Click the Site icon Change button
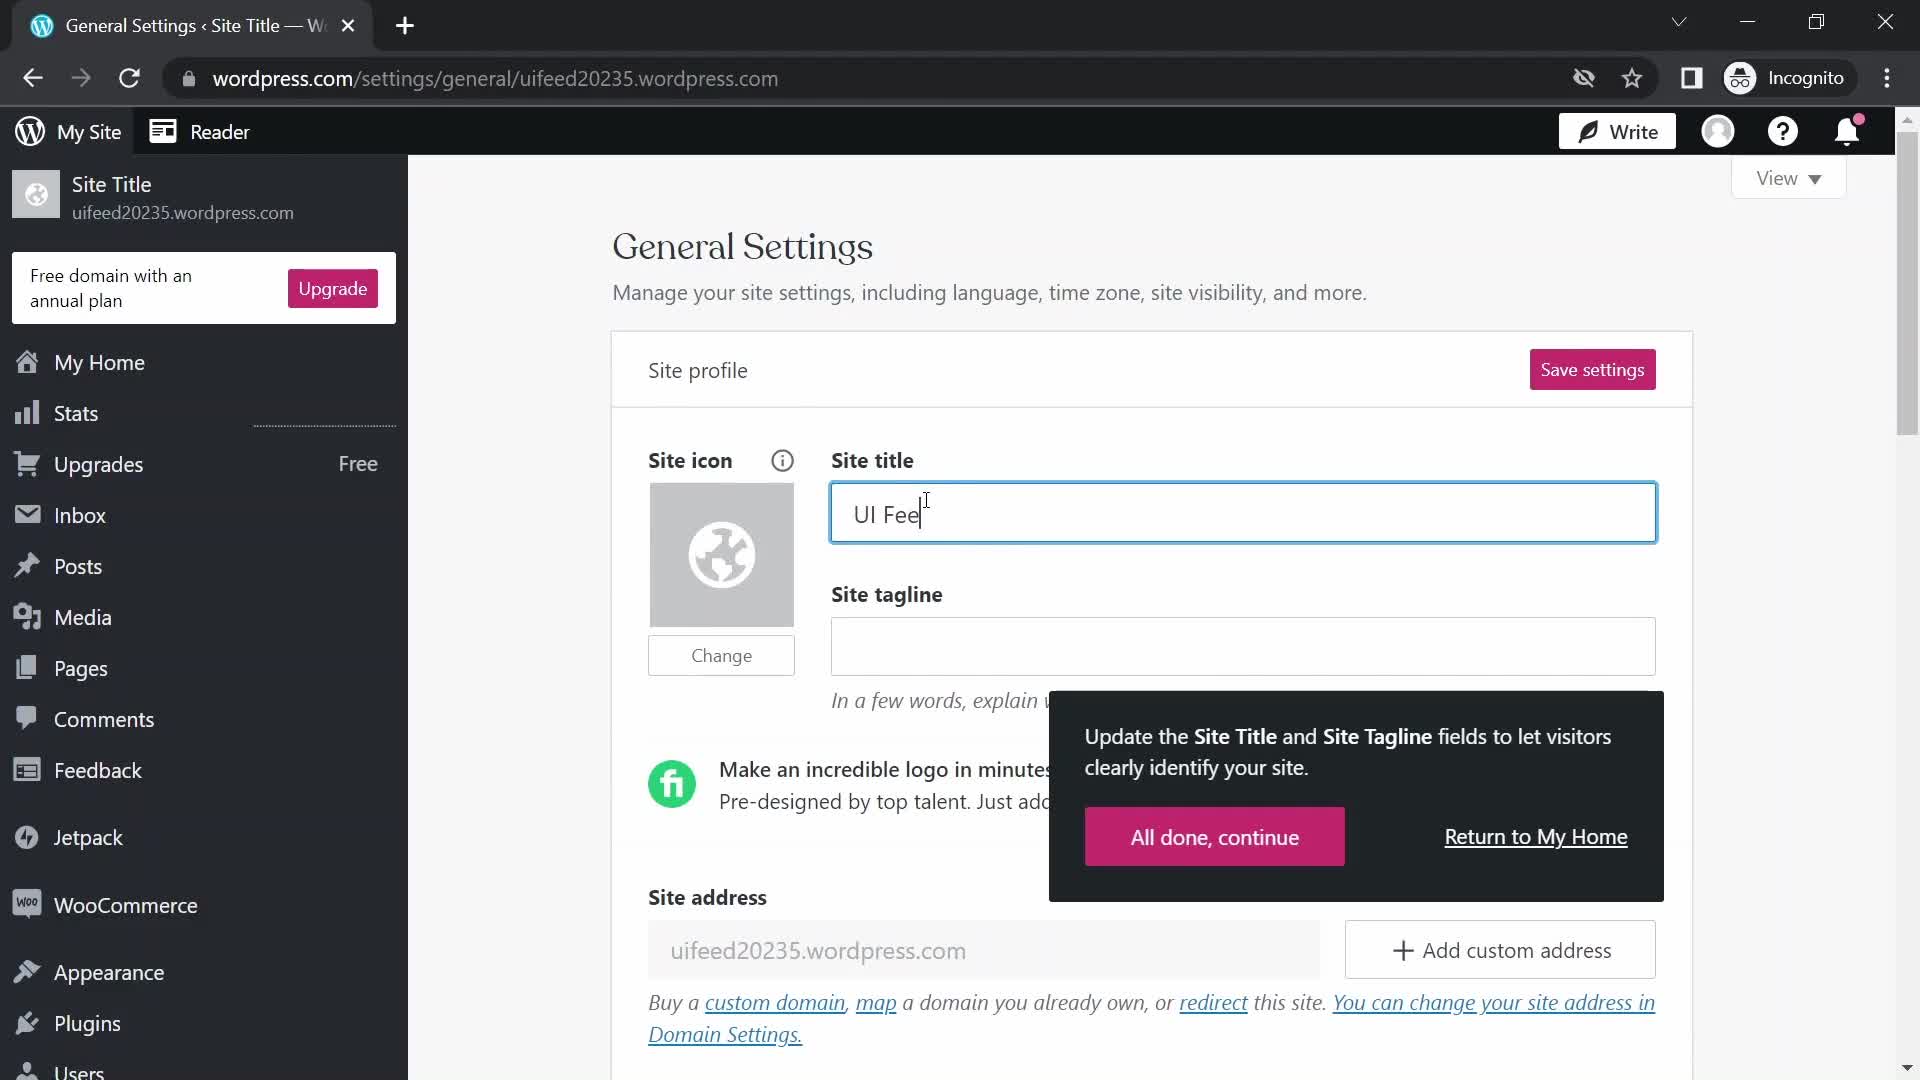 (x=723, y=655)
